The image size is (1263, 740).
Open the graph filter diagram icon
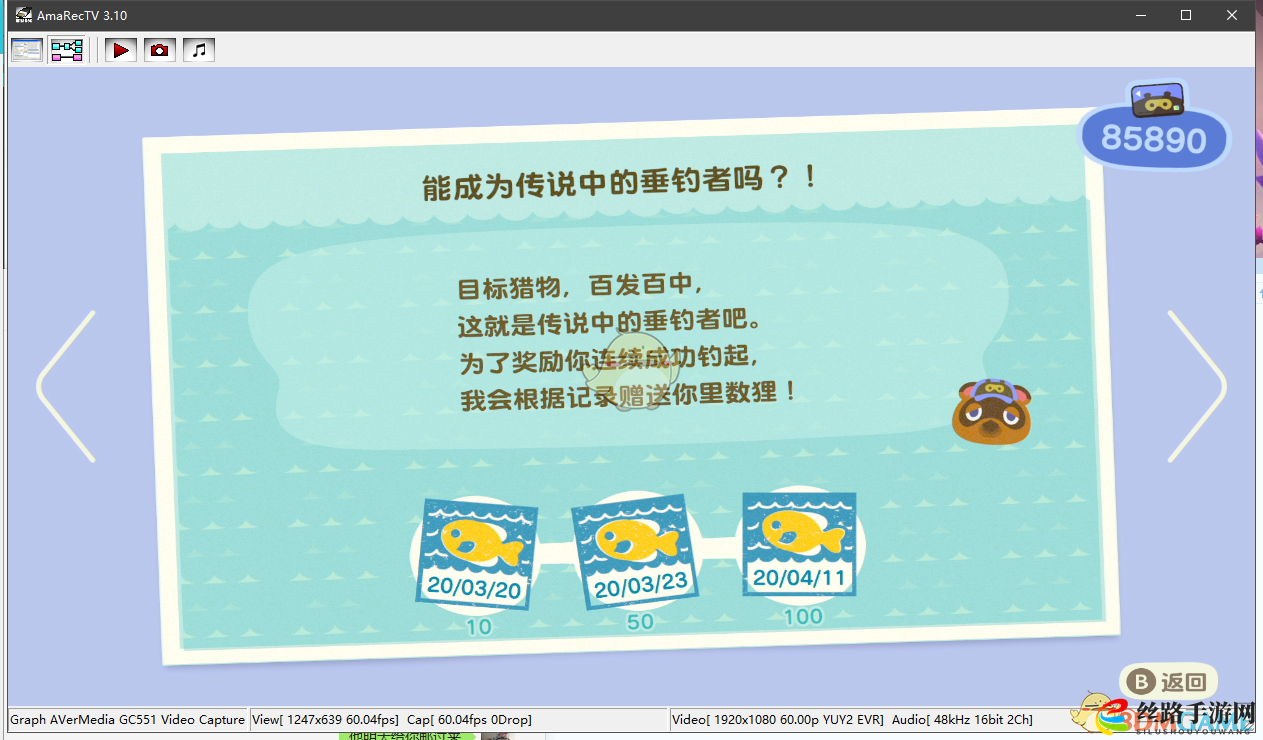[x=67, y=50]
